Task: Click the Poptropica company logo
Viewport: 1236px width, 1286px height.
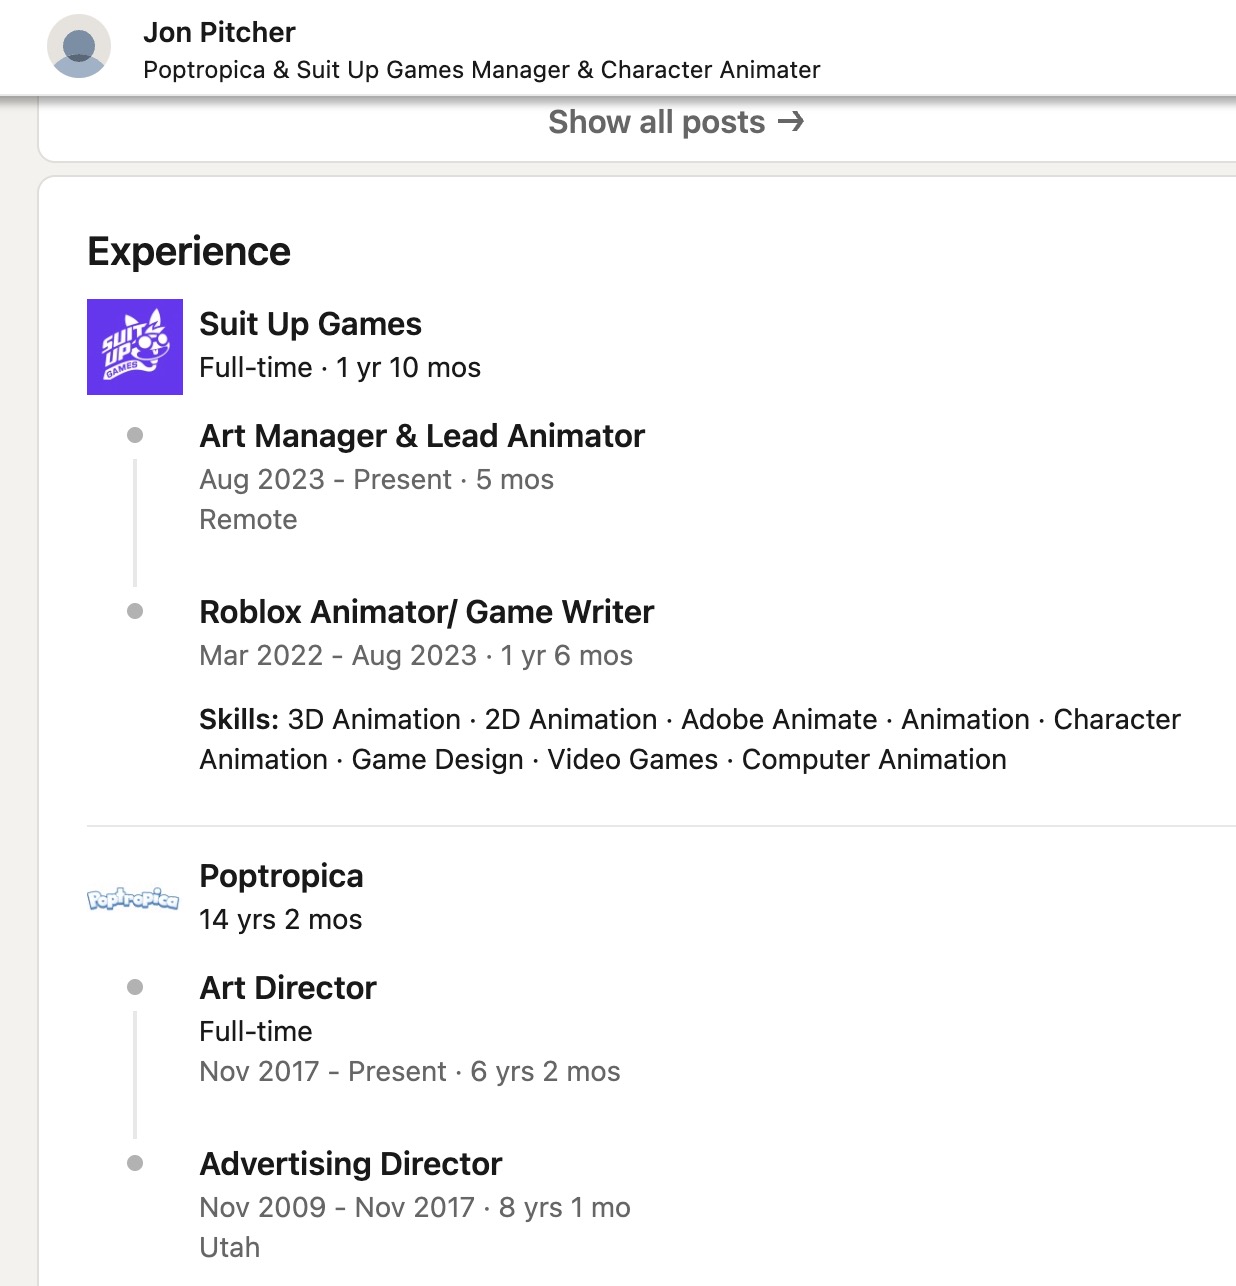Action: [x=133, y=898]
